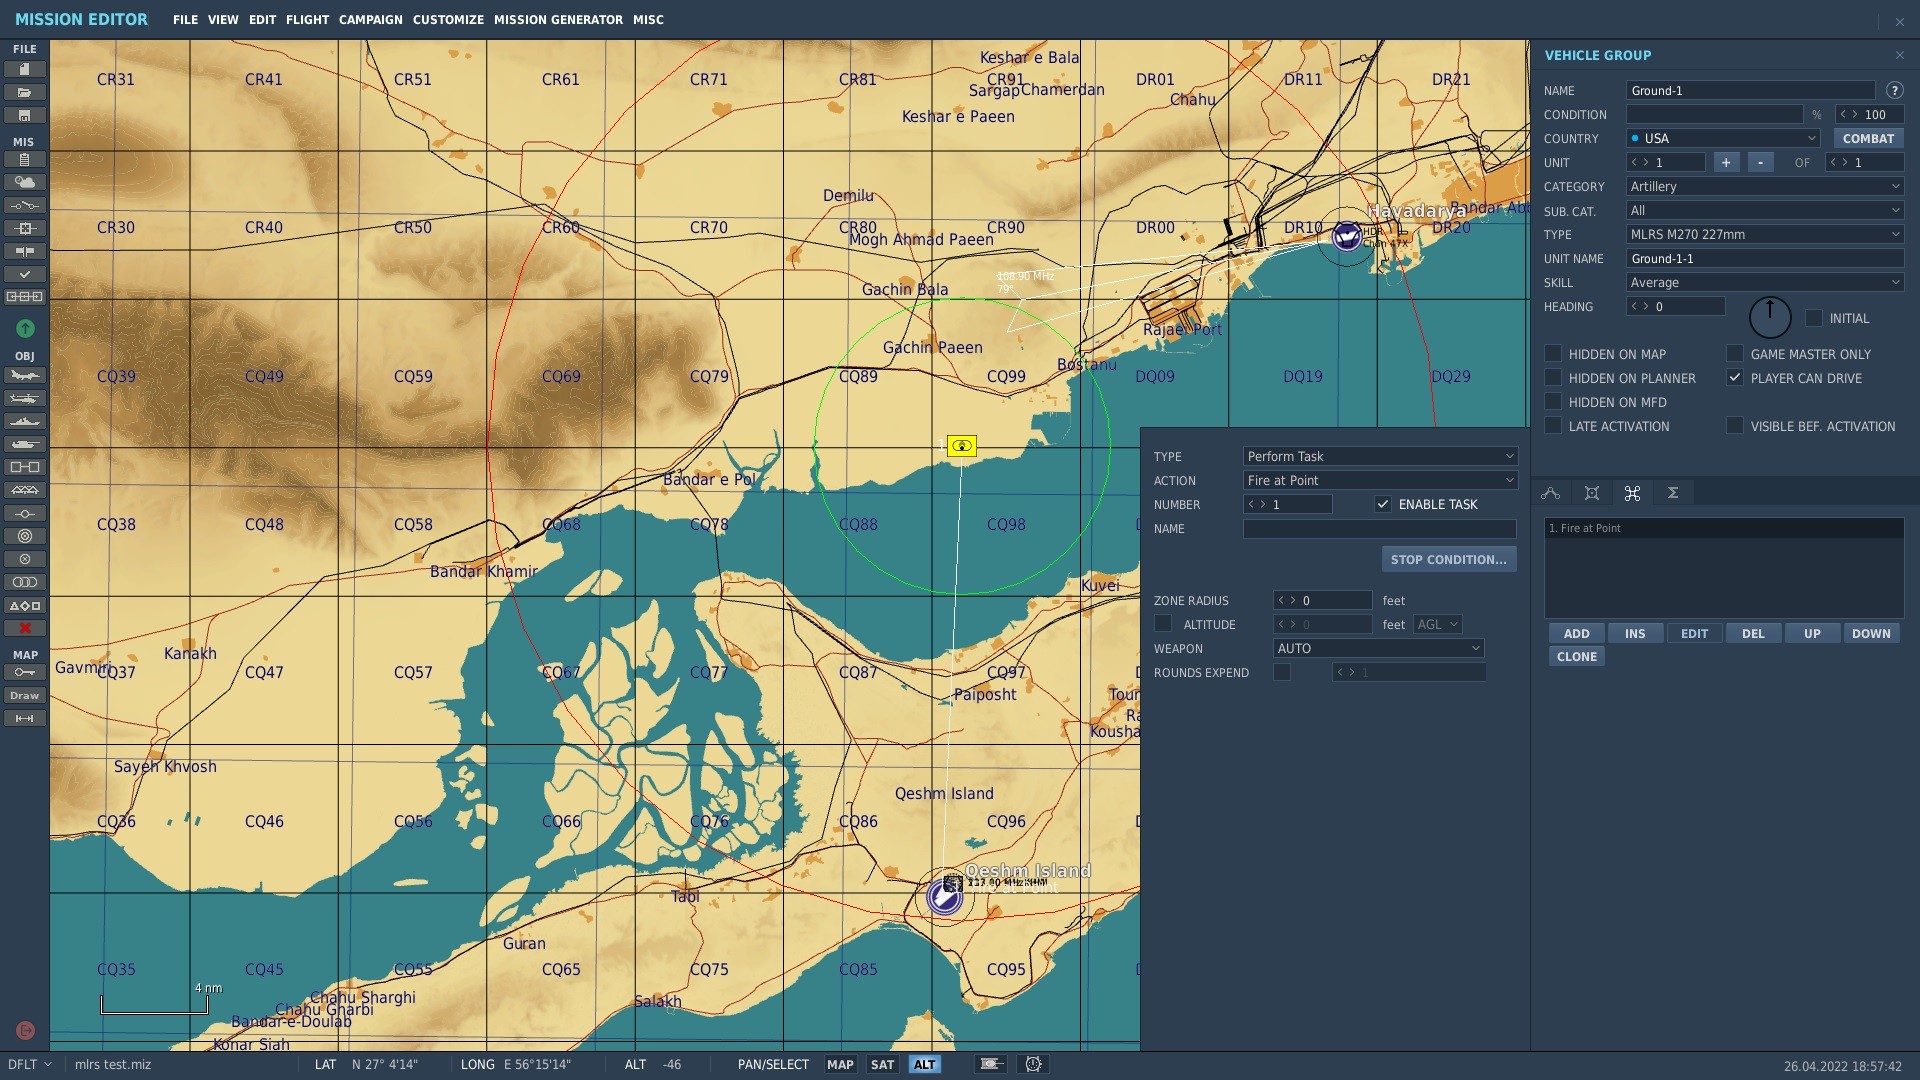Open the Summary sigma tab icon

(x=1672, y=493)
